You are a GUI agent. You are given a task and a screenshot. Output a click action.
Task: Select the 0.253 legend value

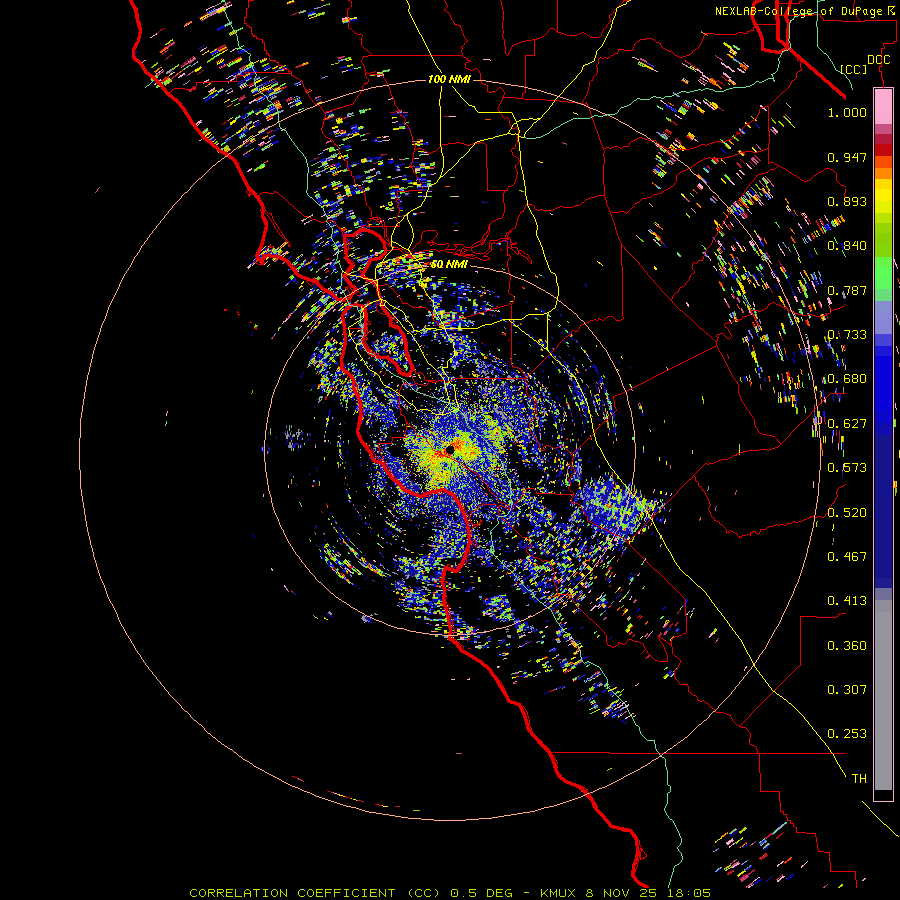tap(847, 734)
